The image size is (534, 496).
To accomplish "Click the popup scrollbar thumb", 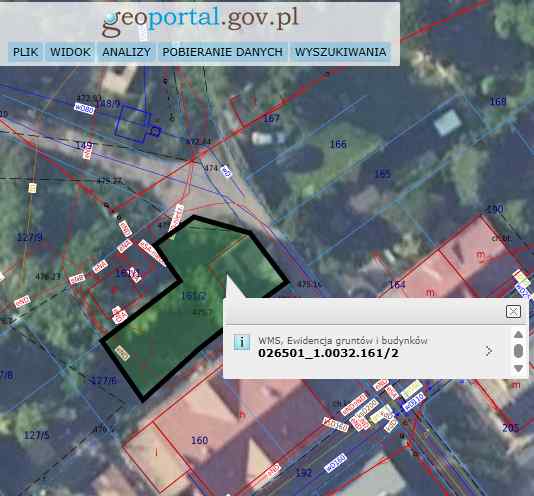I will tap(518, 351).
